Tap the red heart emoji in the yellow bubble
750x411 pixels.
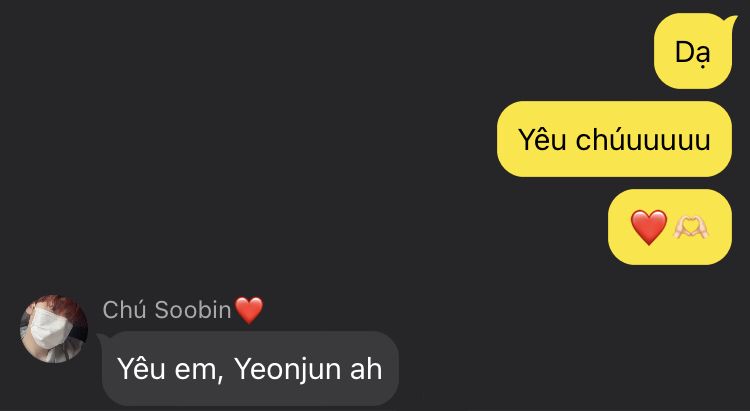(649, 227)
